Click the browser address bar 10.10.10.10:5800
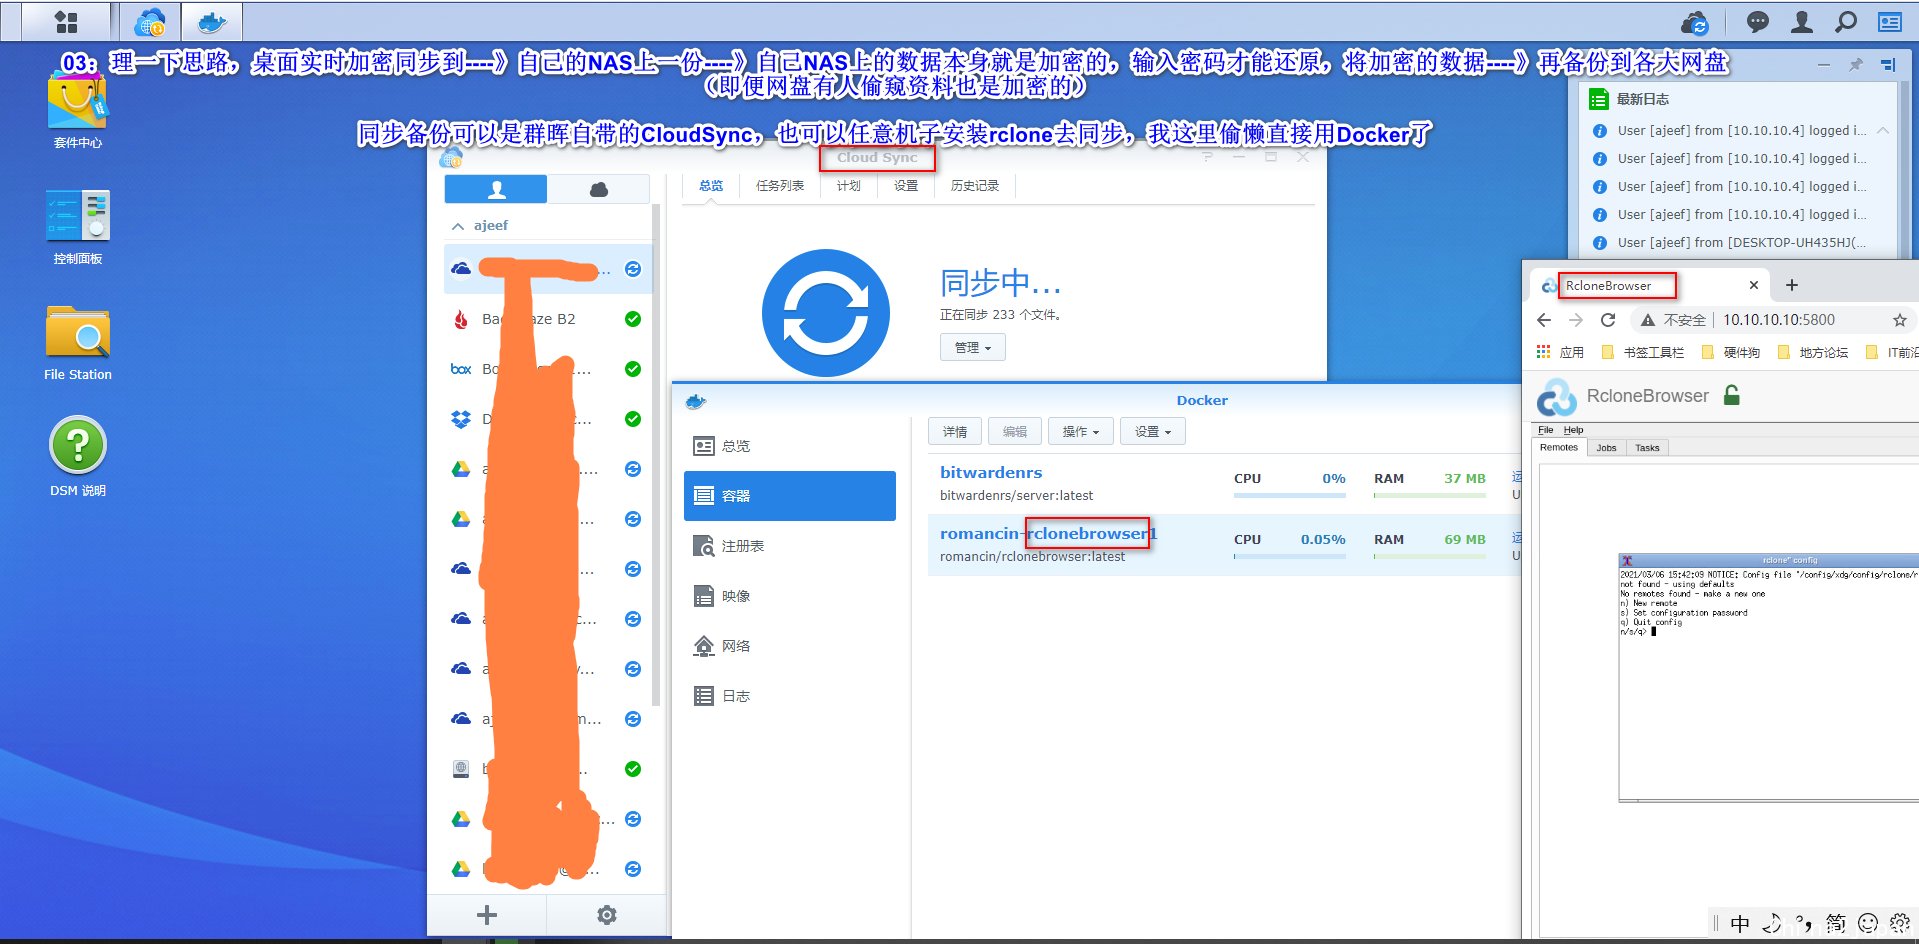 tap(1779, 320)
